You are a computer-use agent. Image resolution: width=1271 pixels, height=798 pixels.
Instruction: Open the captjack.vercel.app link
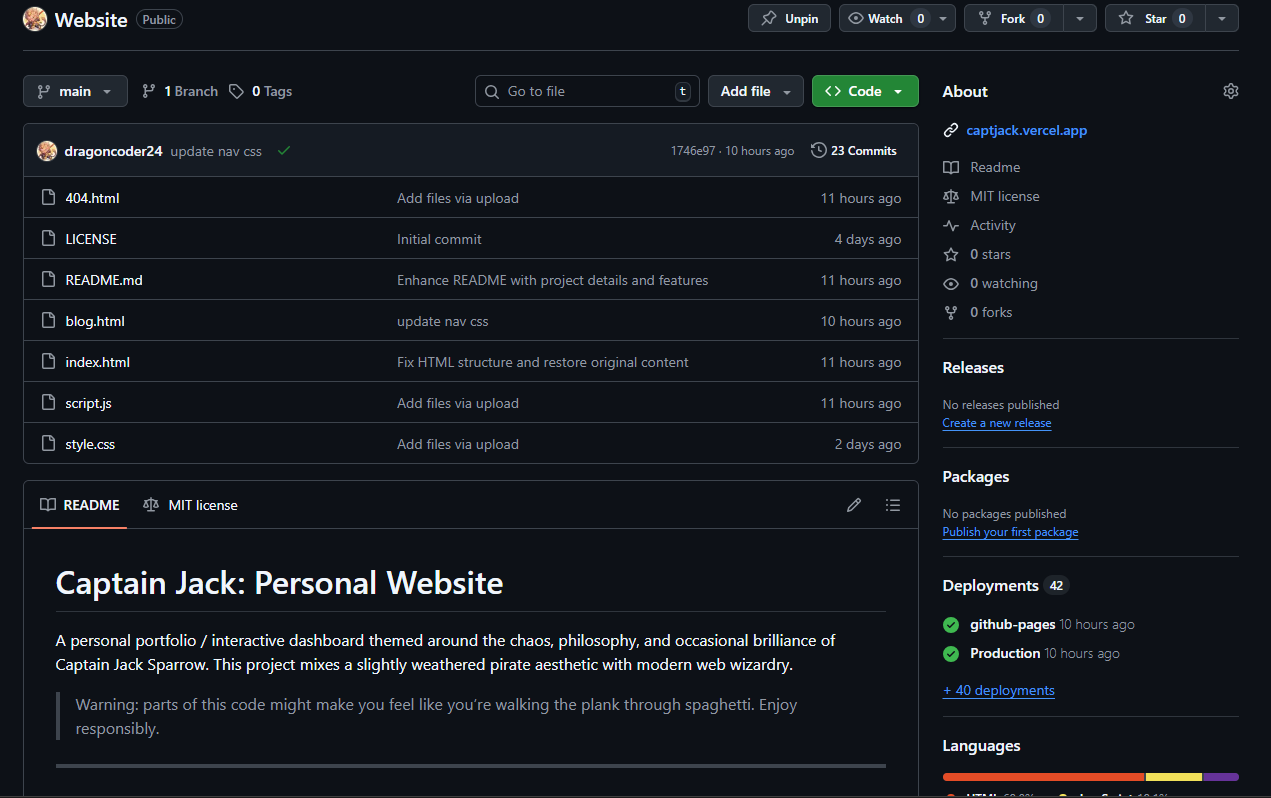[1026, 130]
